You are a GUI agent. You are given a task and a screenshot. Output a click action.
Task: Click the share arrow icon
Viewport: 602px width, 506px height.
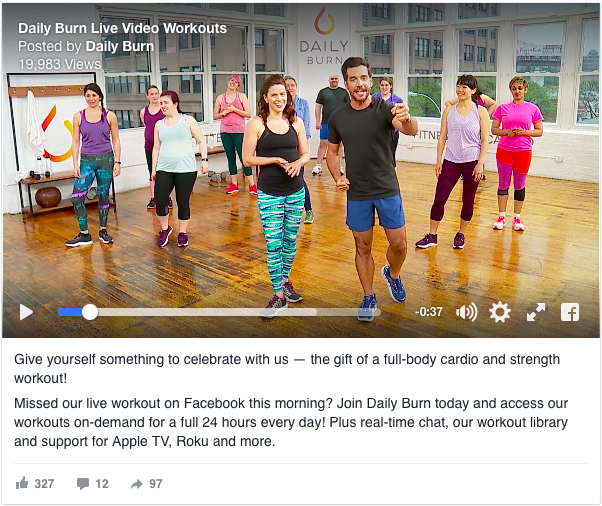[137, 484]
